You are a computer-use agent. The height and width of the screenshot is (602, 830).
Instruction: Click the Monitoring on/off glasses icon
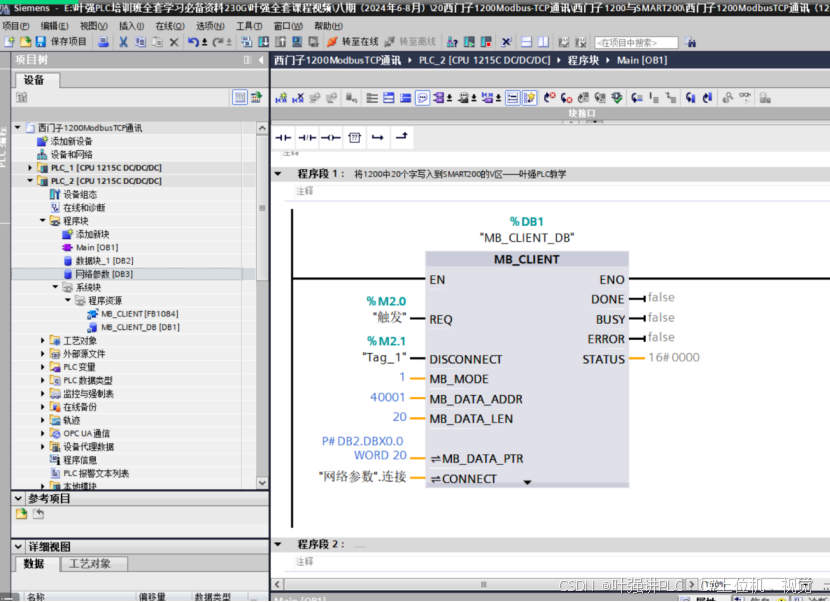[x=744, y=97]
